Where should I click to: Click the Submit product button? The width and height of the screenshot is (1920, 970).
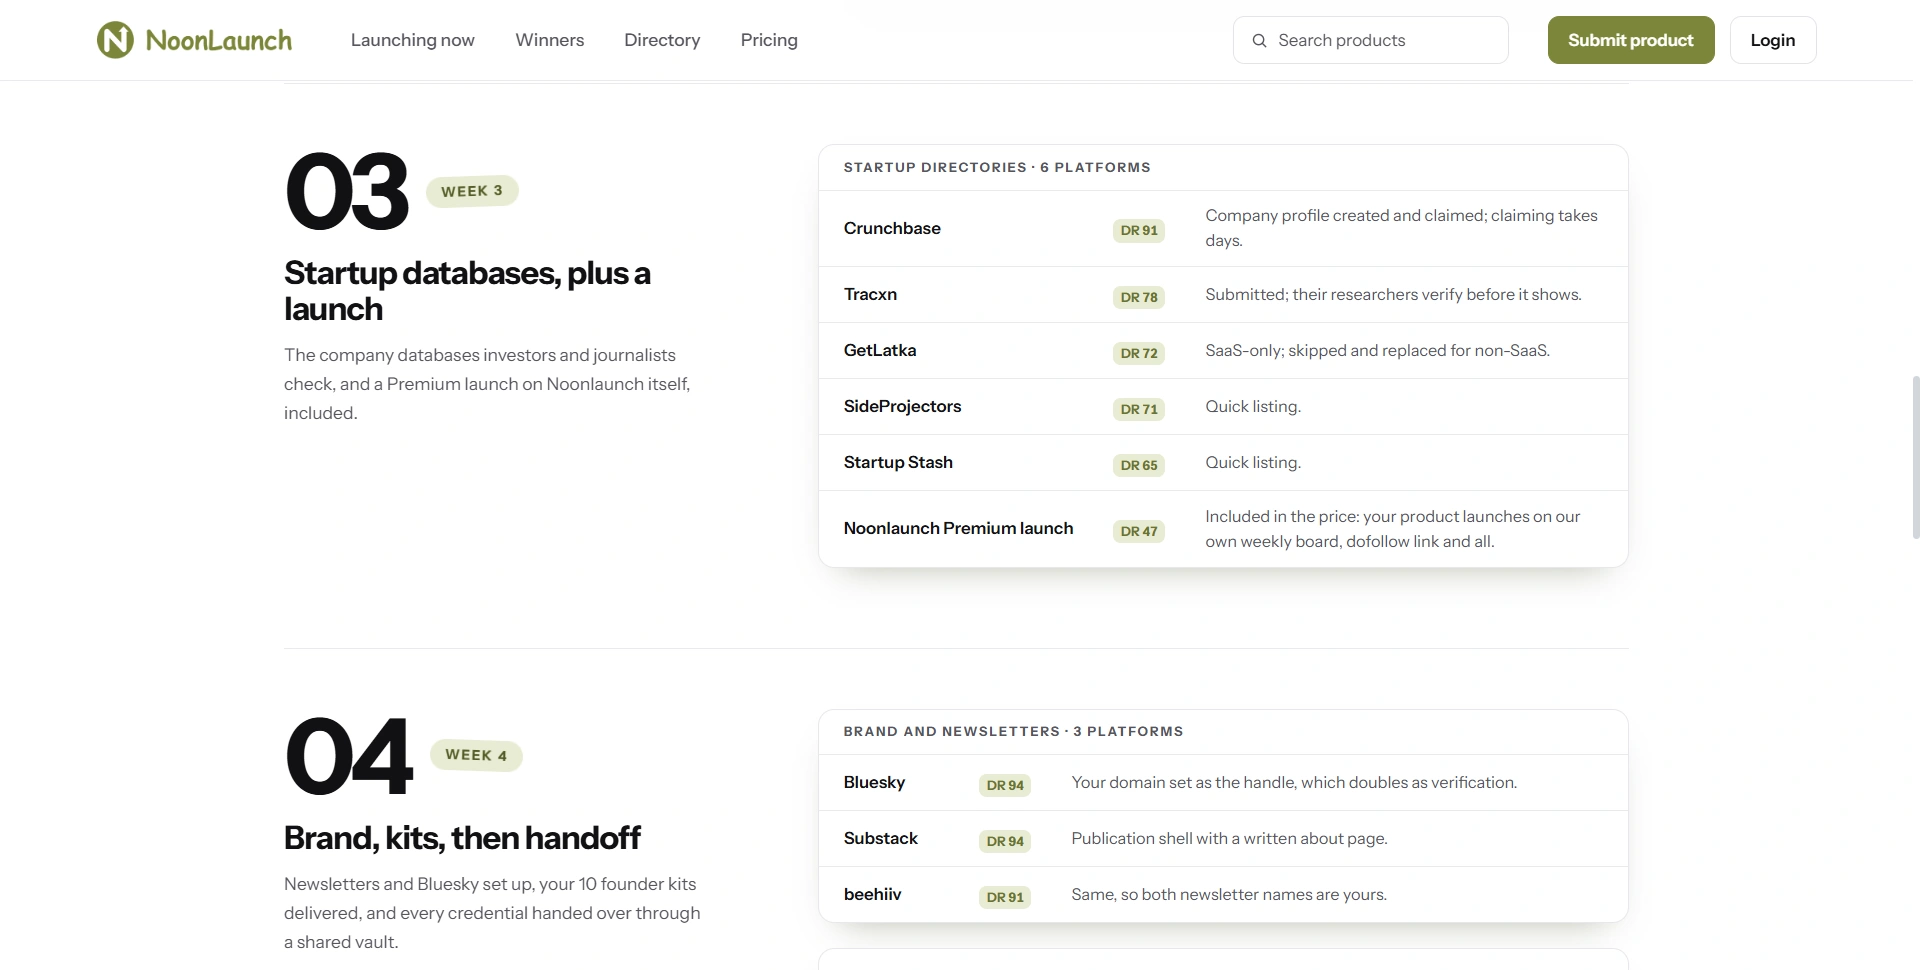point(1631,40)
